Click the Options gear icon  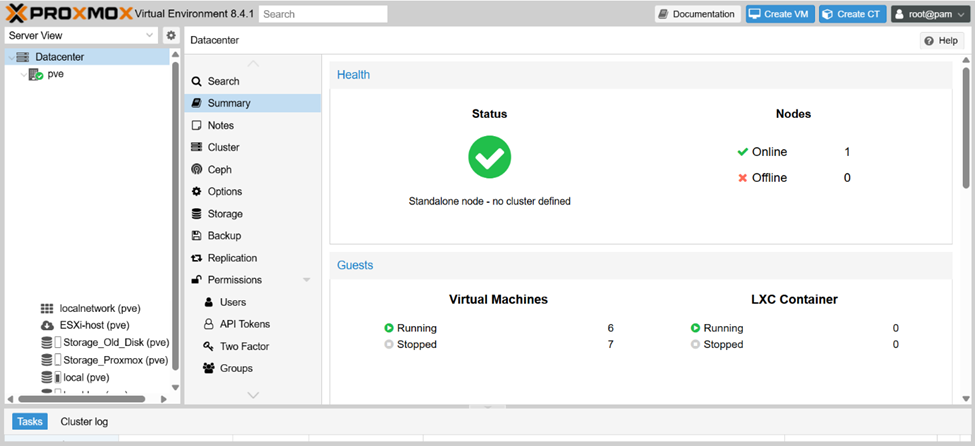pyautogui.click(x=197, y=192)
